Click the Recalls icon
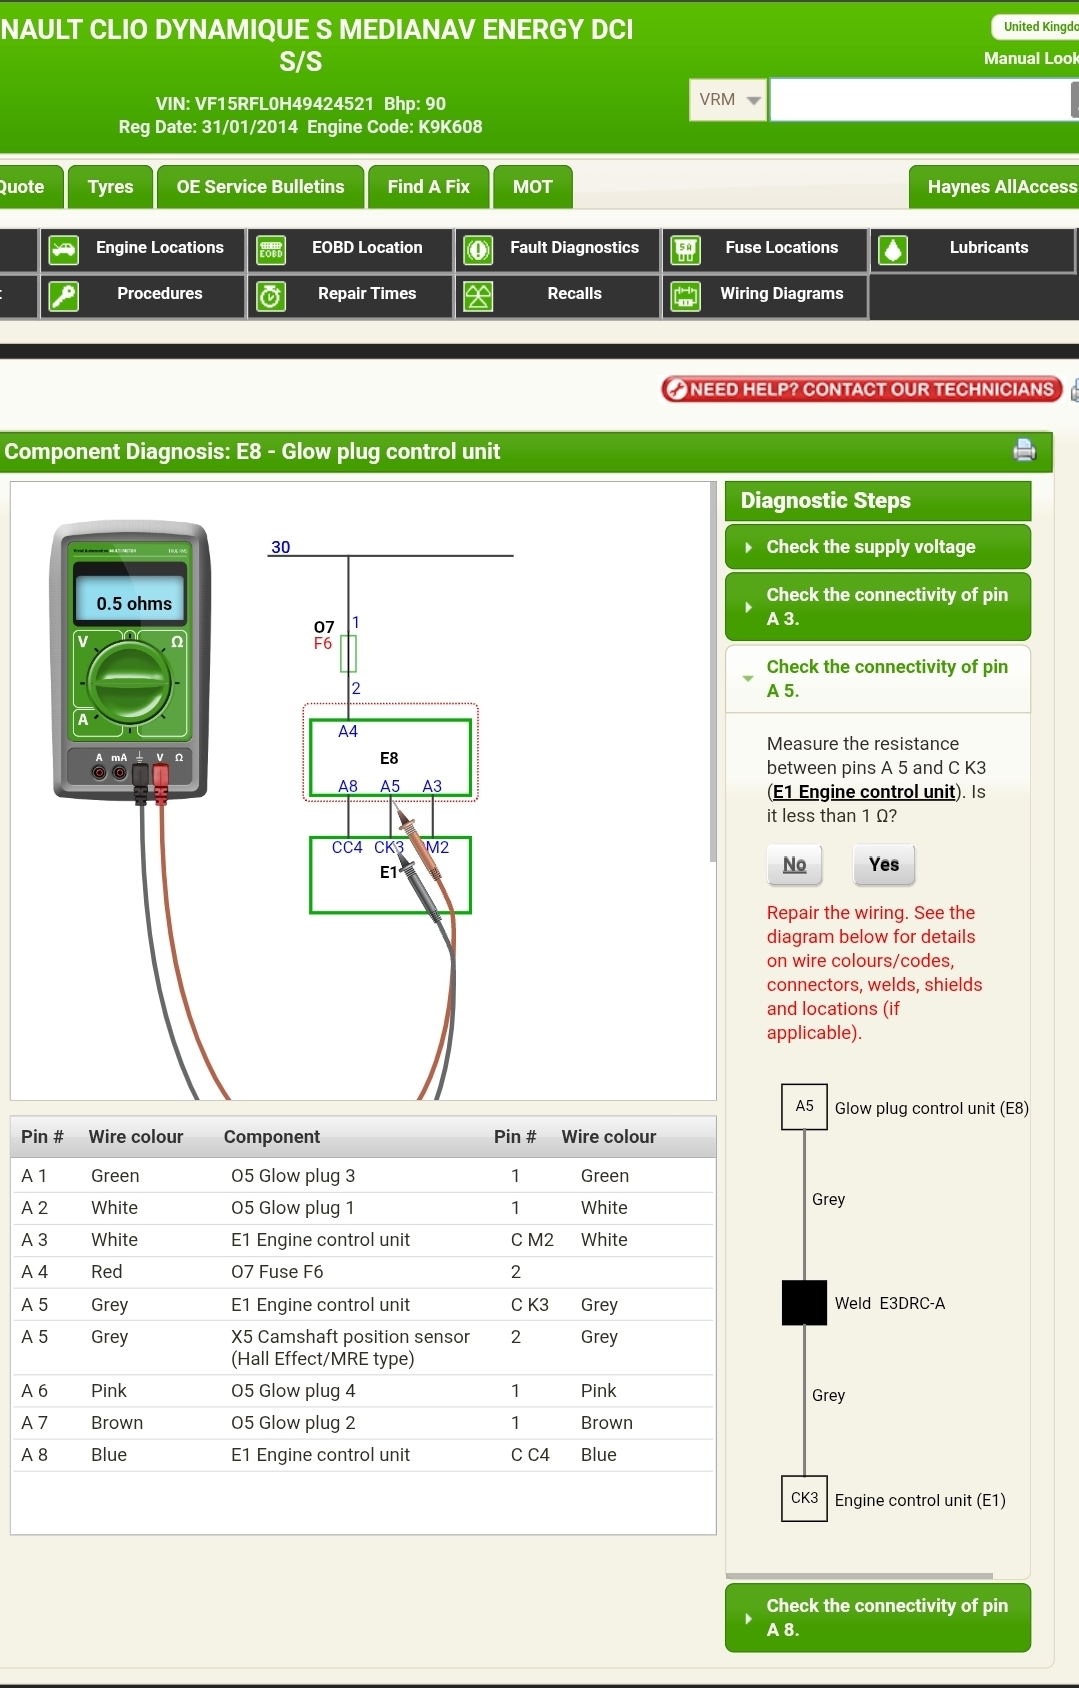The width and height of the screenshot is (1079, 1688). (x=478, y=296)
